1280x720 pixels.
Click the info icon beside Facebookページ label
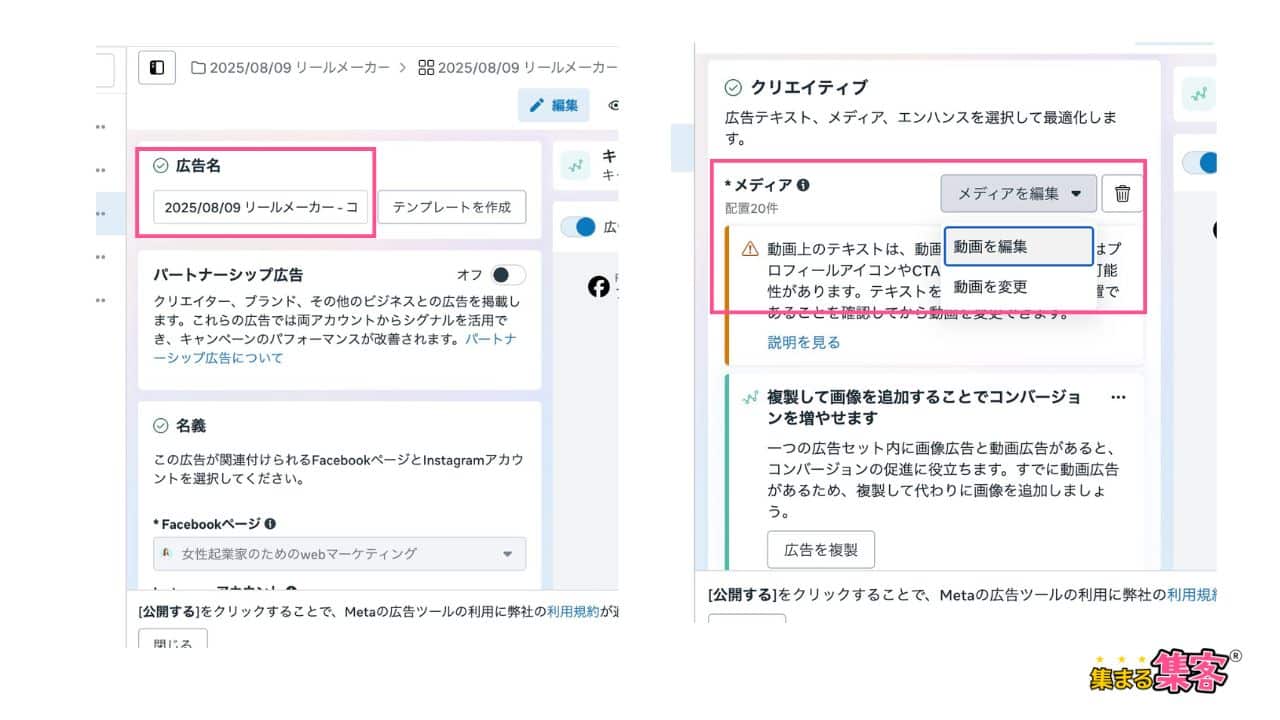pos(271,524)
